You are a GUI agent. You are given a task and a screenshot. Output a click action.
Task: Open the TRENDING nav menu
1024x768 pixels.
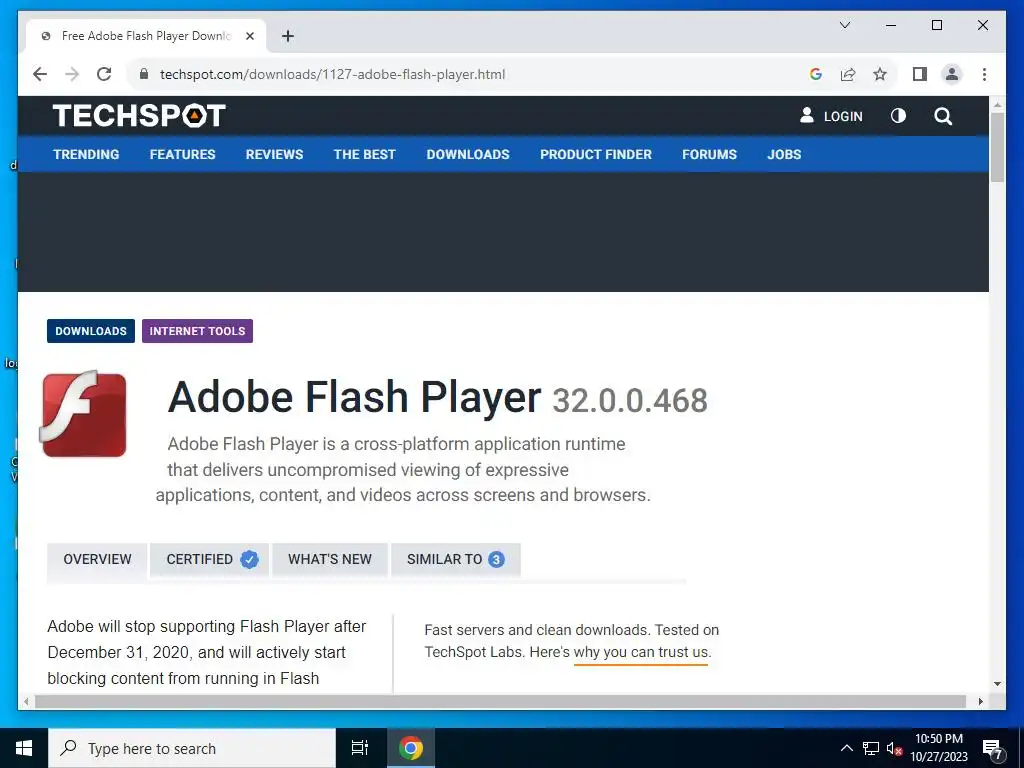[86, 154]
